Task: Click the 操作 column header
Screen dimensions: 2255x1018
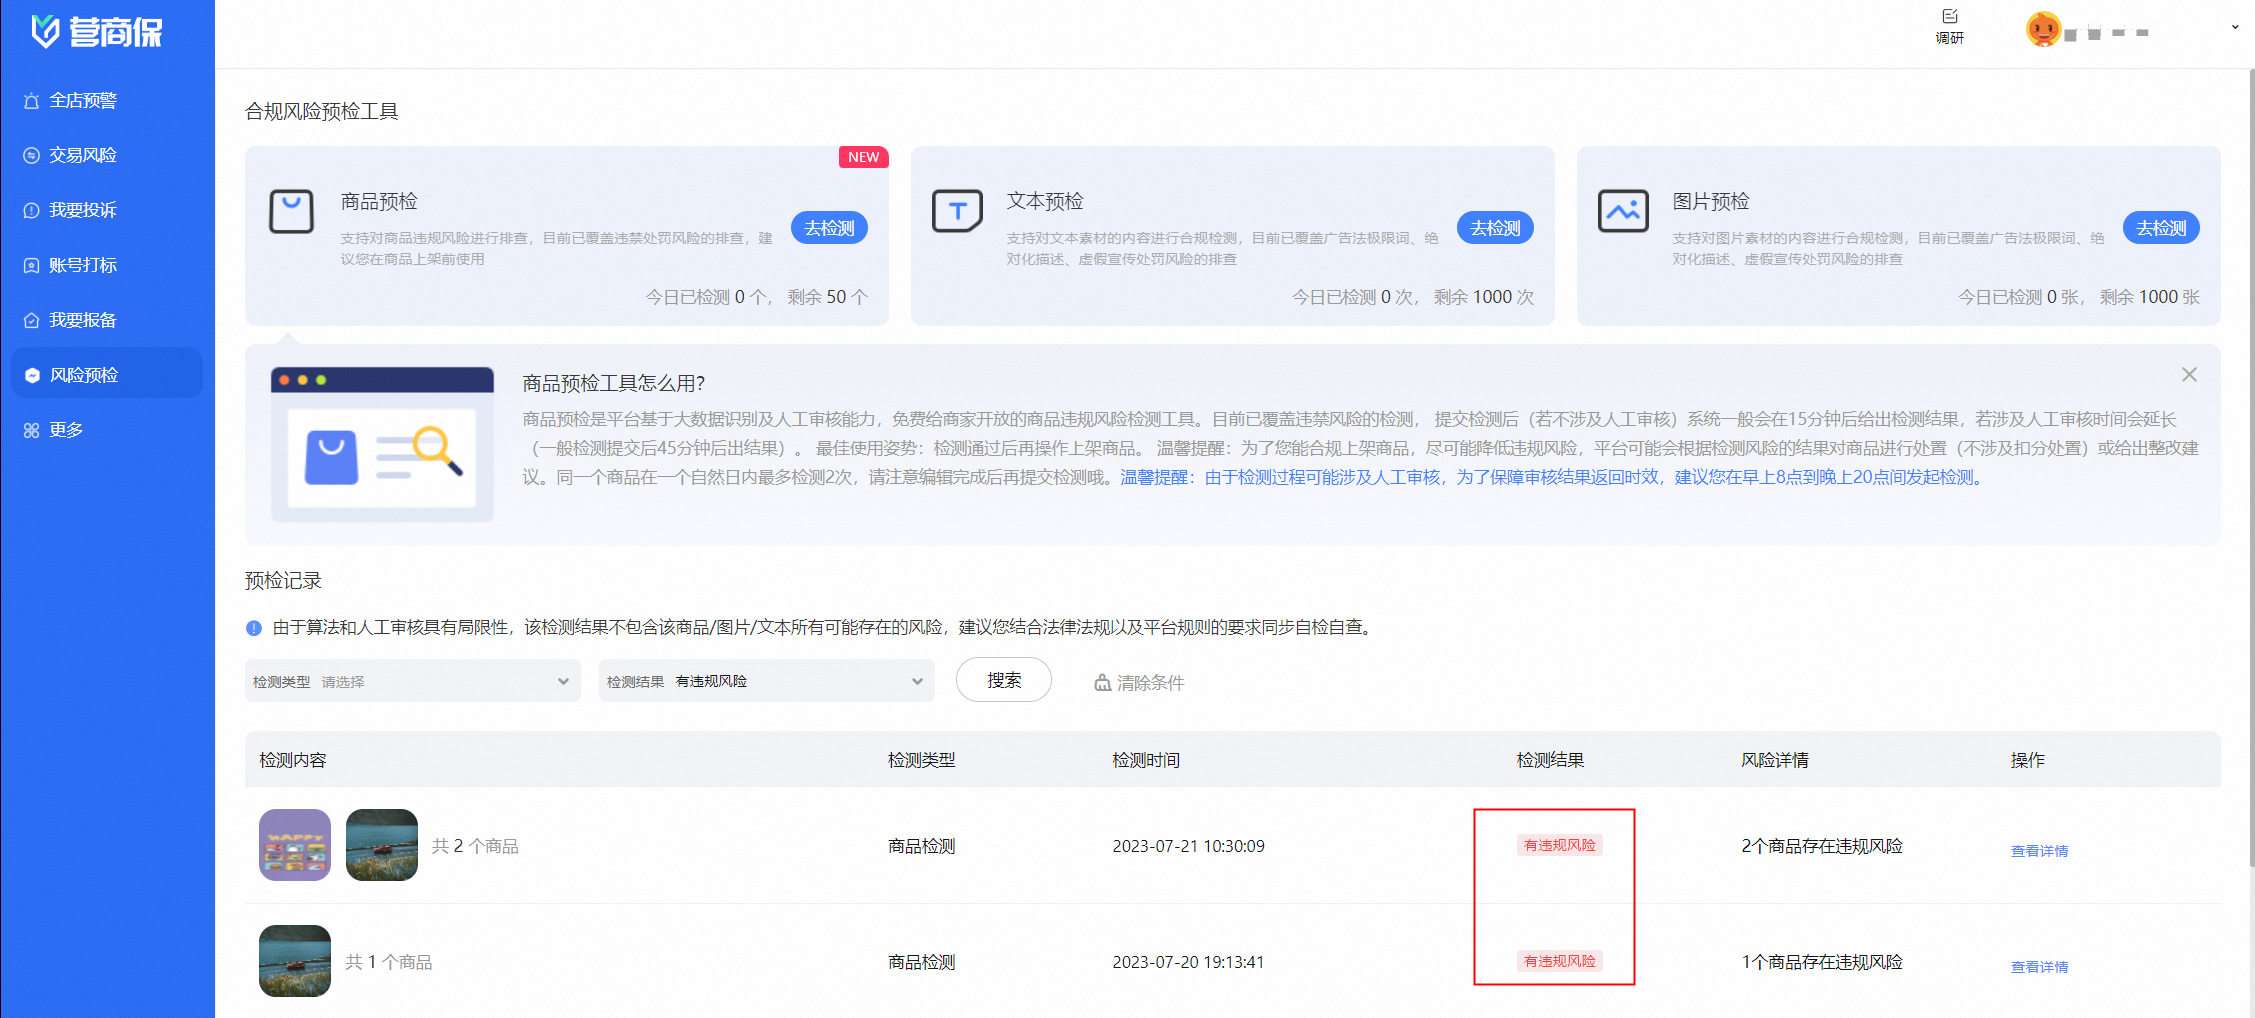Action: pos(2027,760)
